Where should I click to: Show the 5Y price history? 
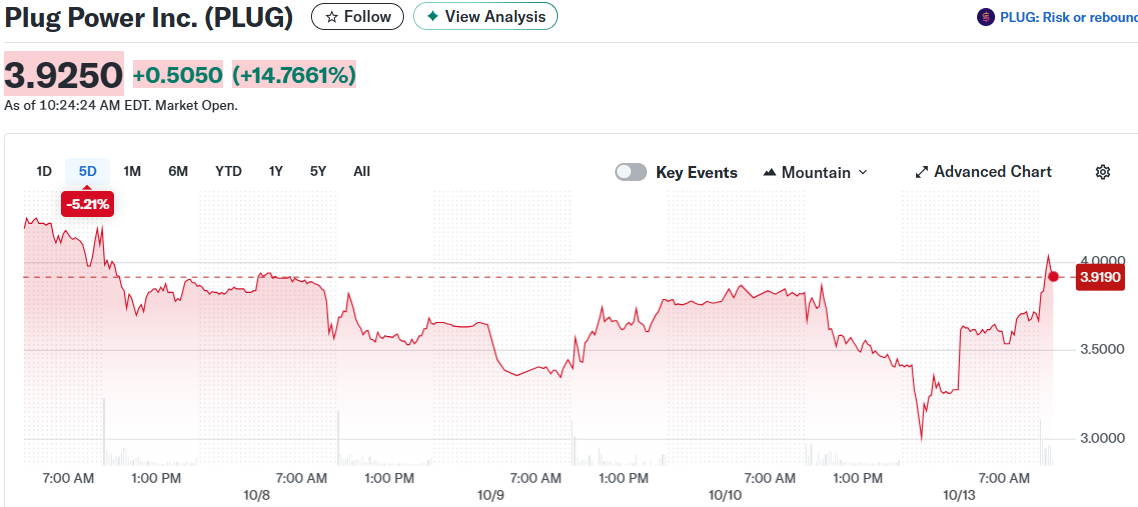pos(318,171)
